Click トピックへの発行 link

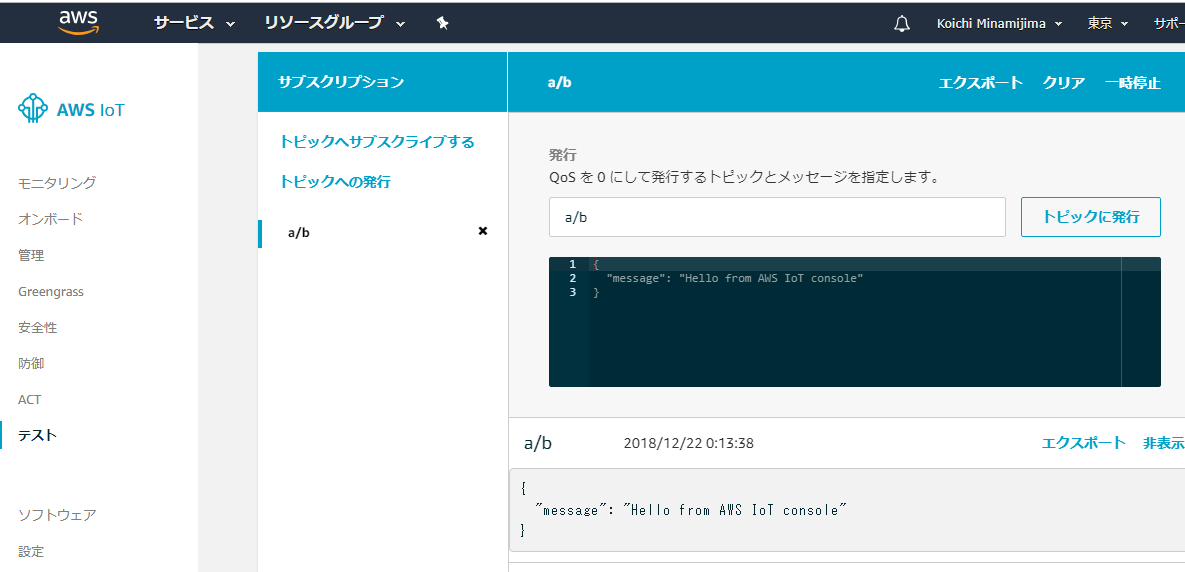[x=335, y=181]
